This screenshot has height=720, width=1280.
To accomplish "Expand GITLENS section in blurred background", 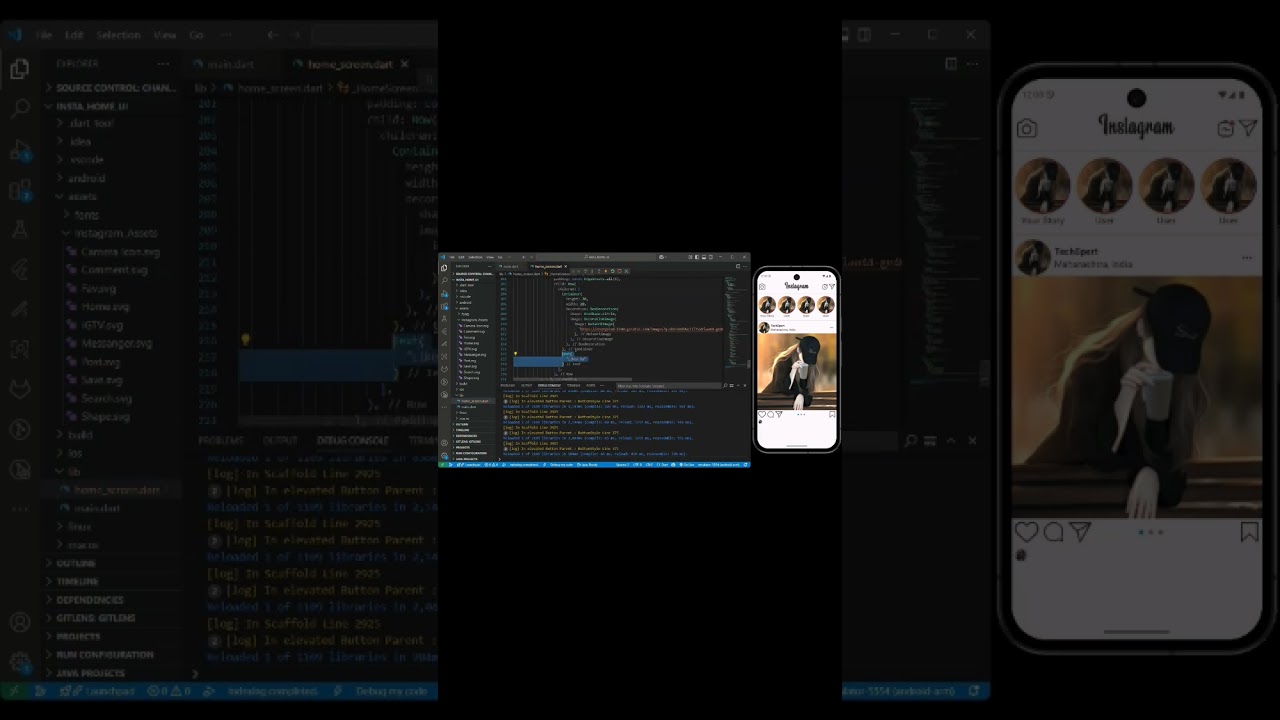I will [x=112, y=618].
